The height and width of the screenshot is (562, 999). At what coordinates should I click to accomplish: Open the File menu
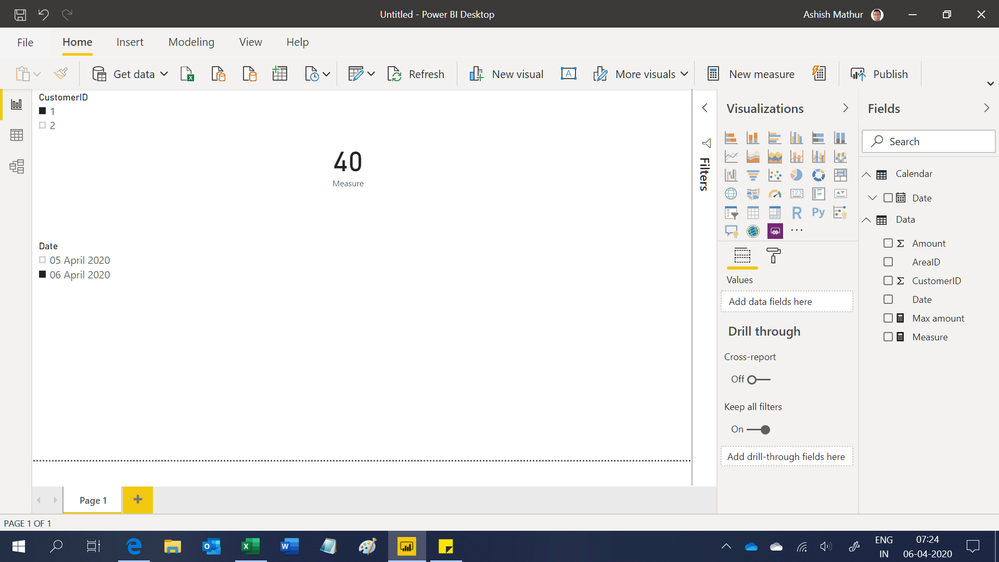tap(25, 42)
